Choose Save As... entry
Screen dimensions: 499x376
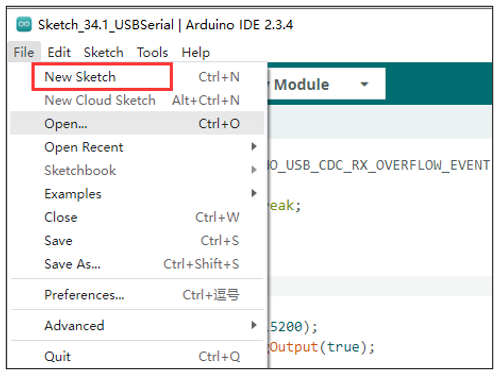click(x=137, y=264)
